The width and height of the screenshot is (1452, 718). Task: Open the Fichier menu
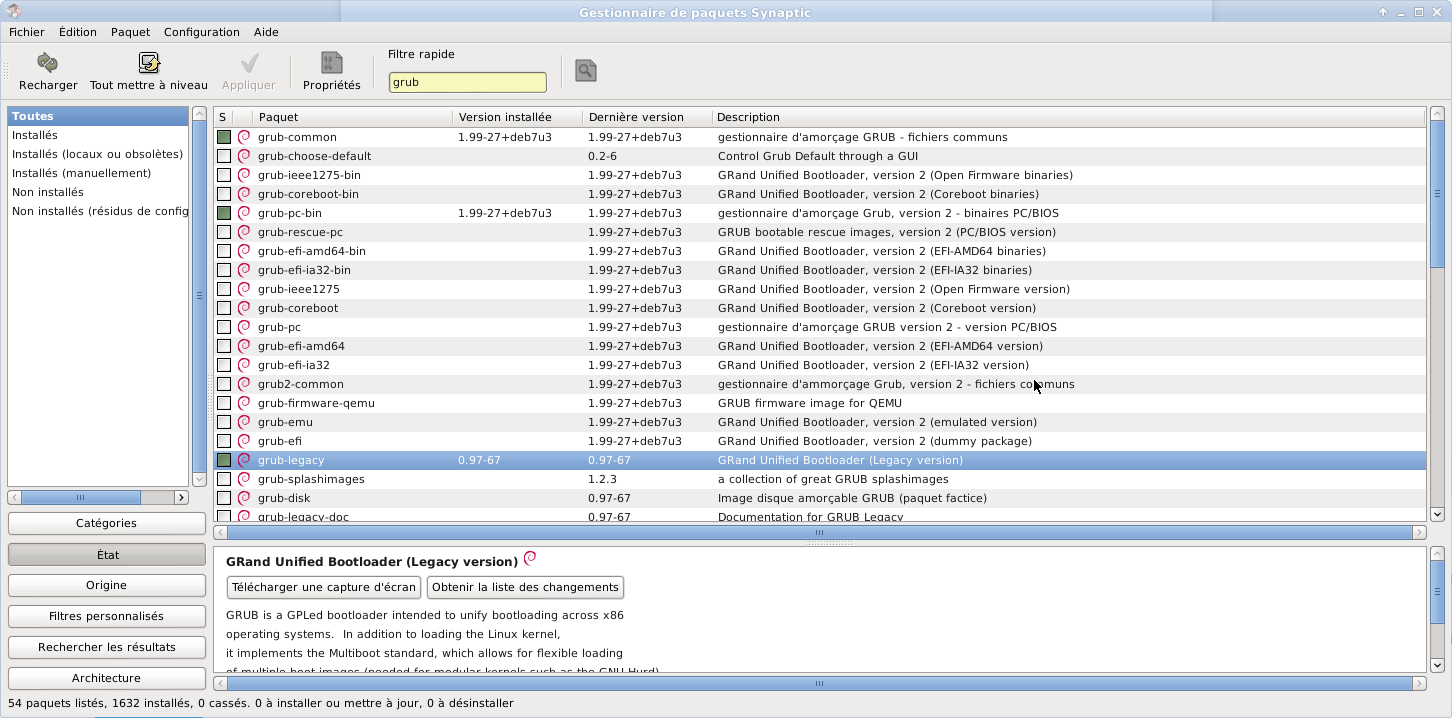pyautogui.click(x=27, y=32)
